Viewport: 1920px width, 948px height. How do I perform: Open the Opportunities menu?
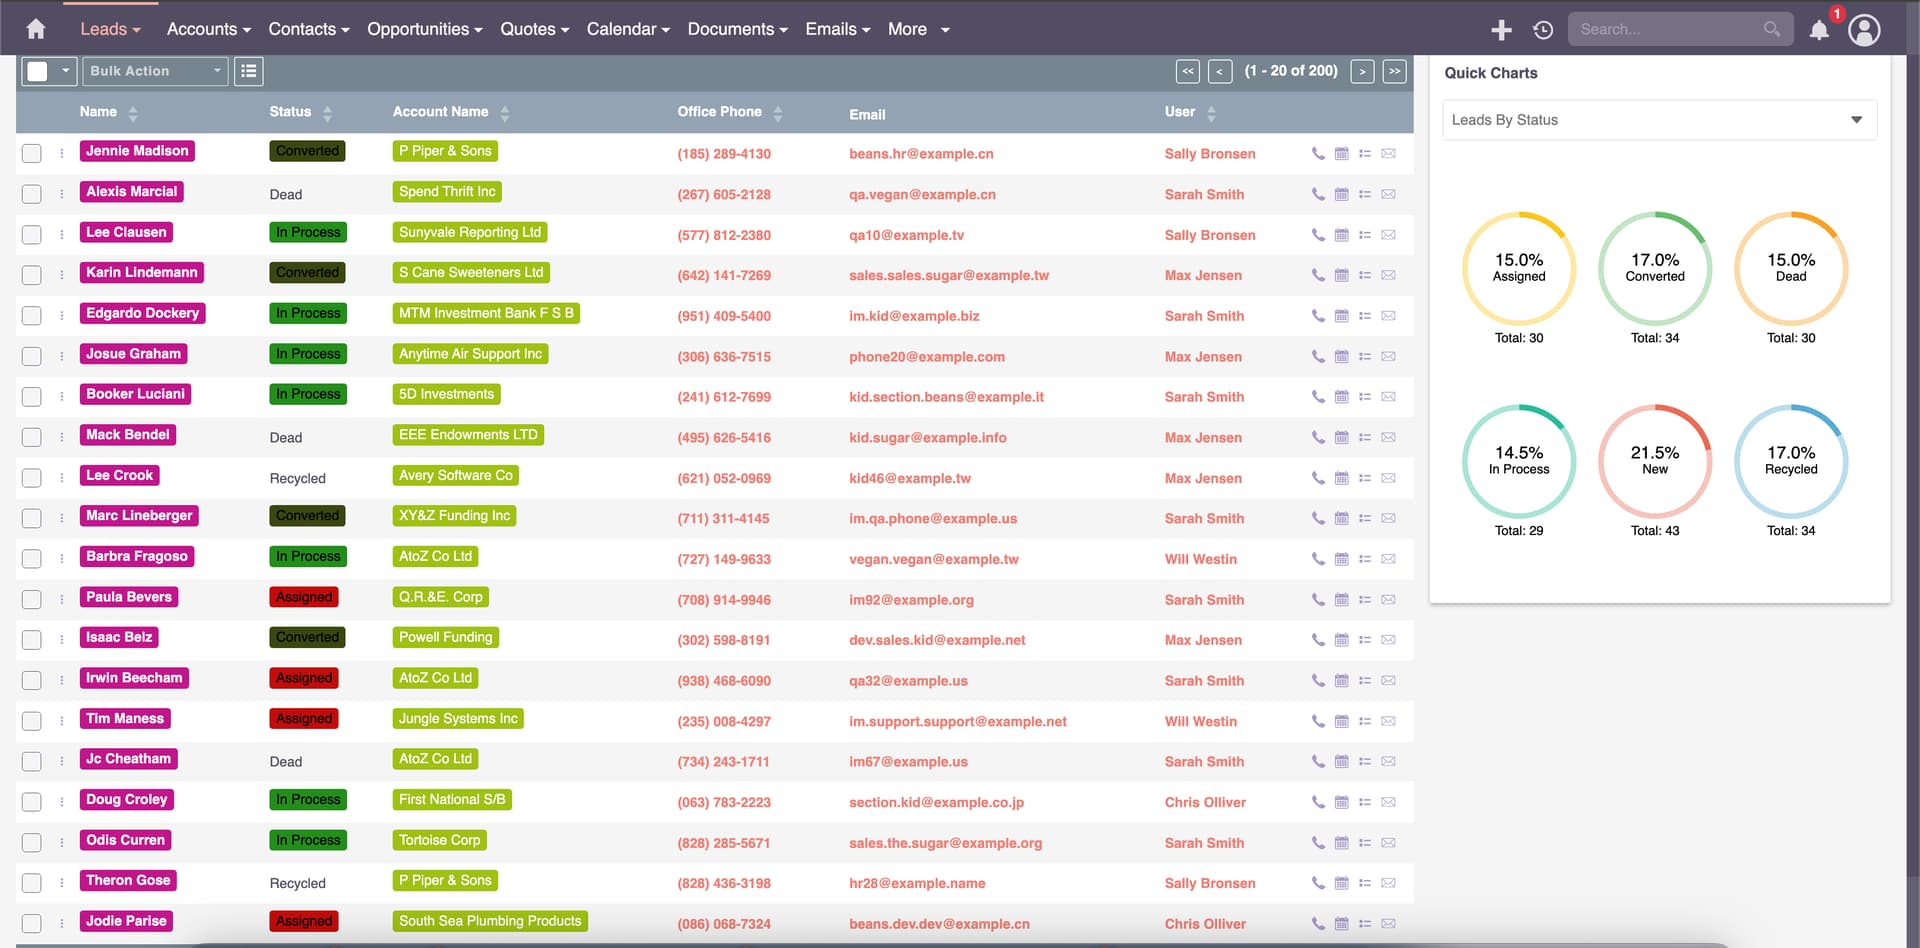point(424,29)
